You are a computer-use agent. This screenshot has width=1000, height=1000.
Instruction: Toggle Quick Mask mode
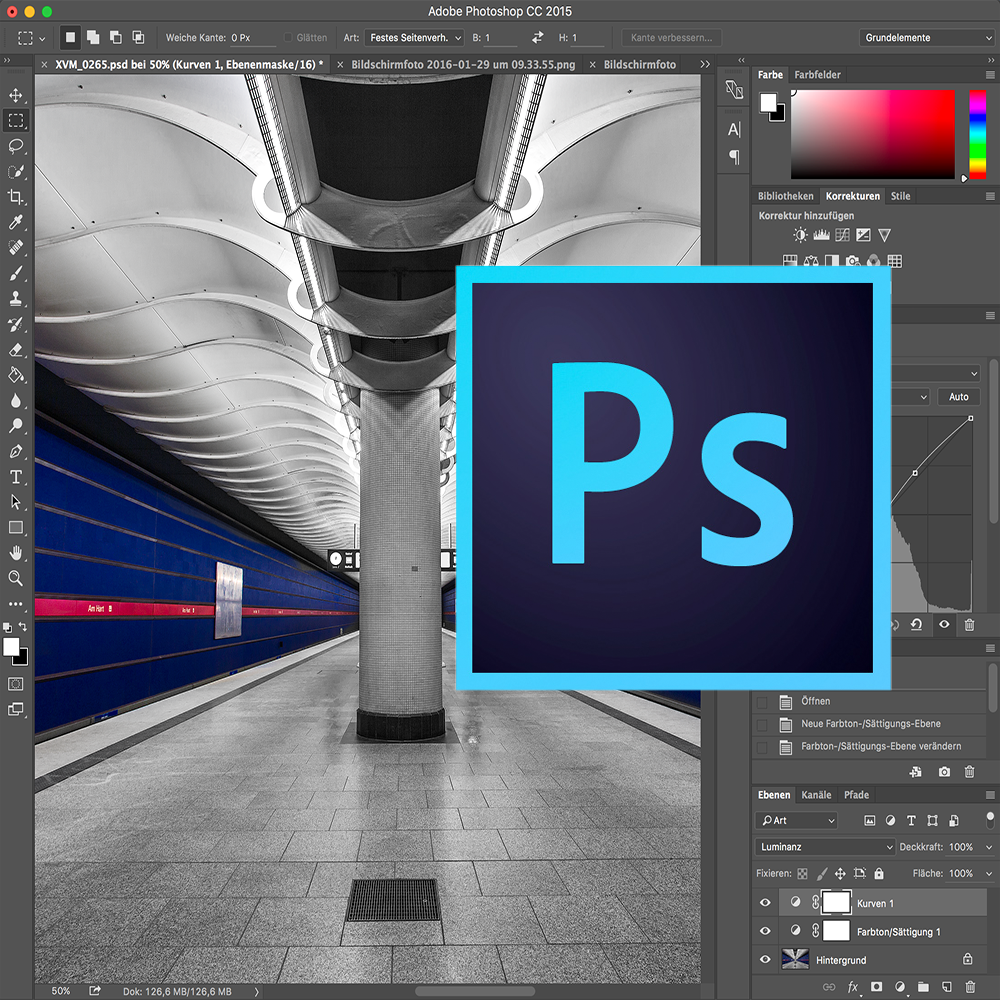click(x=15, y=684)
